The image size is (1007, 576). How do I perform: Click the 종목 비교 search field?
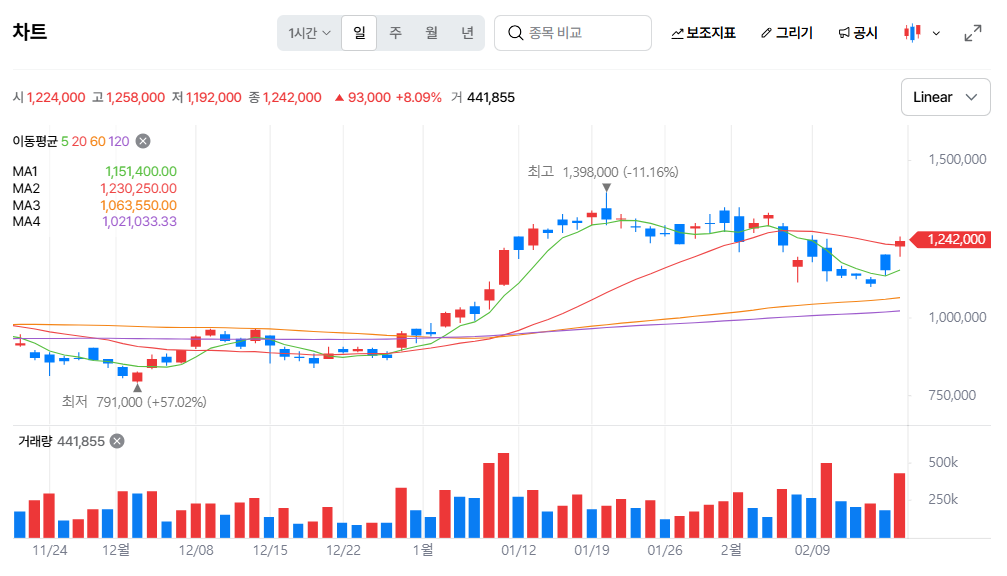click(x=573, y=33)
